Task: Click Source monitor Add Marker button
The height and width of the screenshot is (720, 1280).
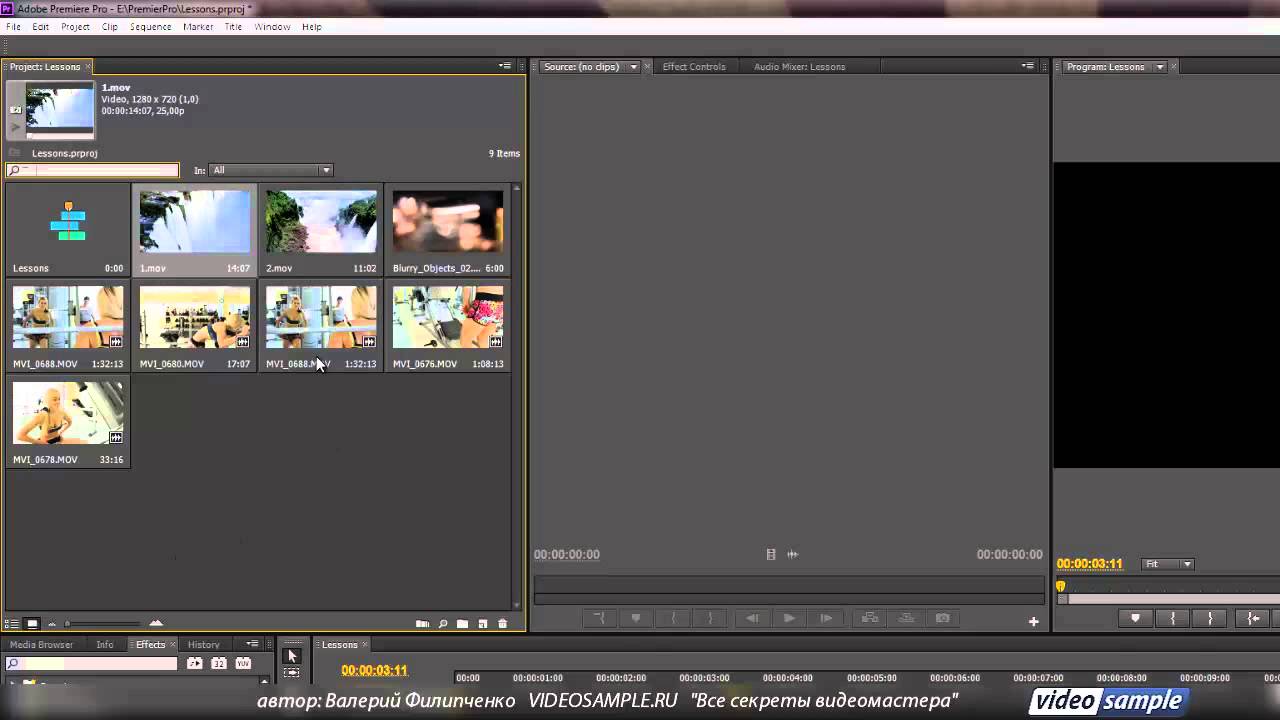Action: 636,618
